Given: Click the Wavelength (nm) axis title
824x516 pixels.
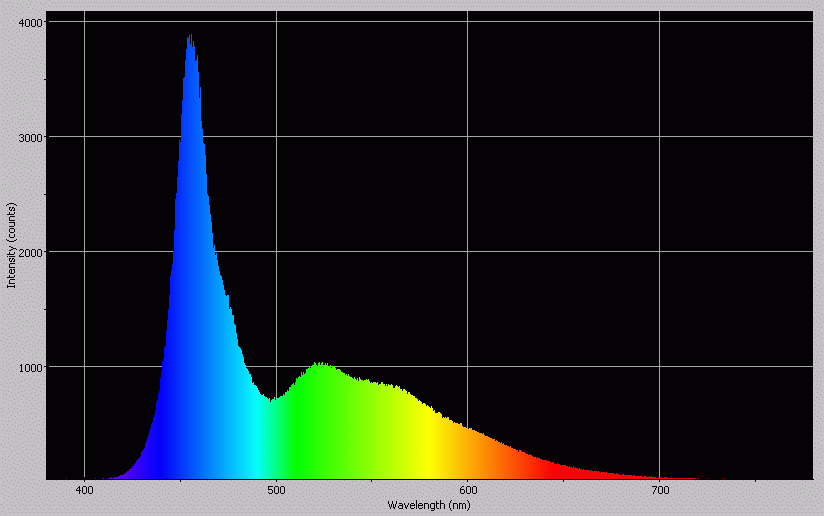Looking at the screenshot, I should pos(429,505).
